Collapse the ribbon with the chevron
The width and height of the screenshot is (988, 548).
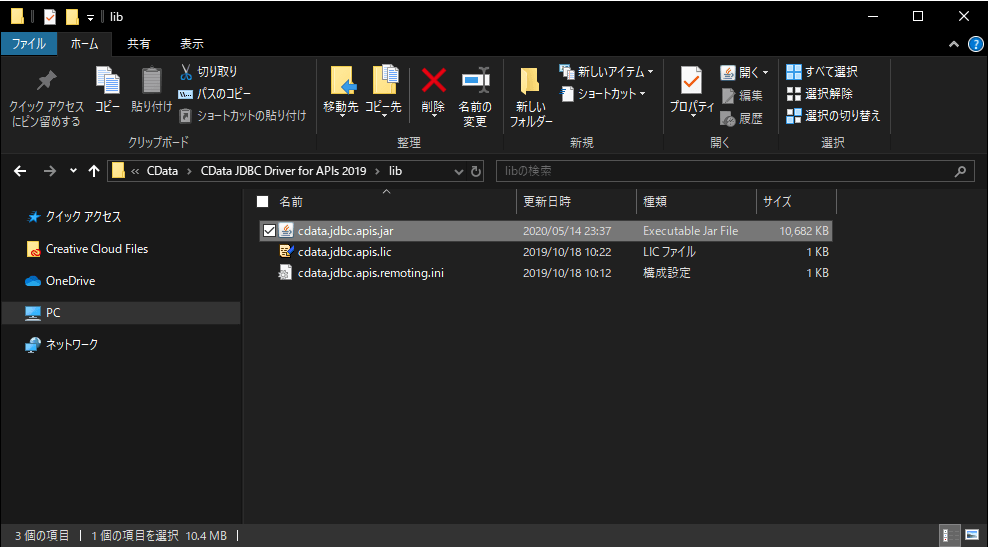(954, 44)
